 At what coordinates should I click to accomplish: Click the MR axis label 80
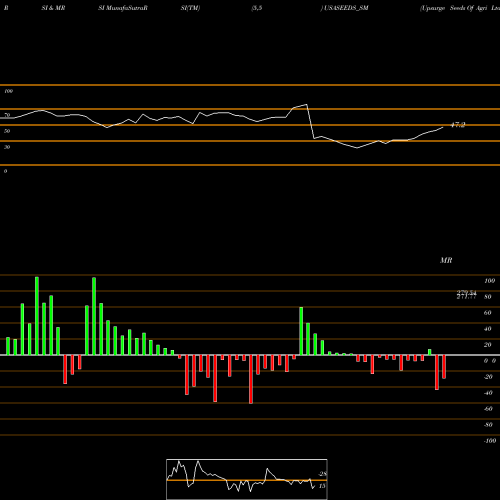click(x=488, y=297)
